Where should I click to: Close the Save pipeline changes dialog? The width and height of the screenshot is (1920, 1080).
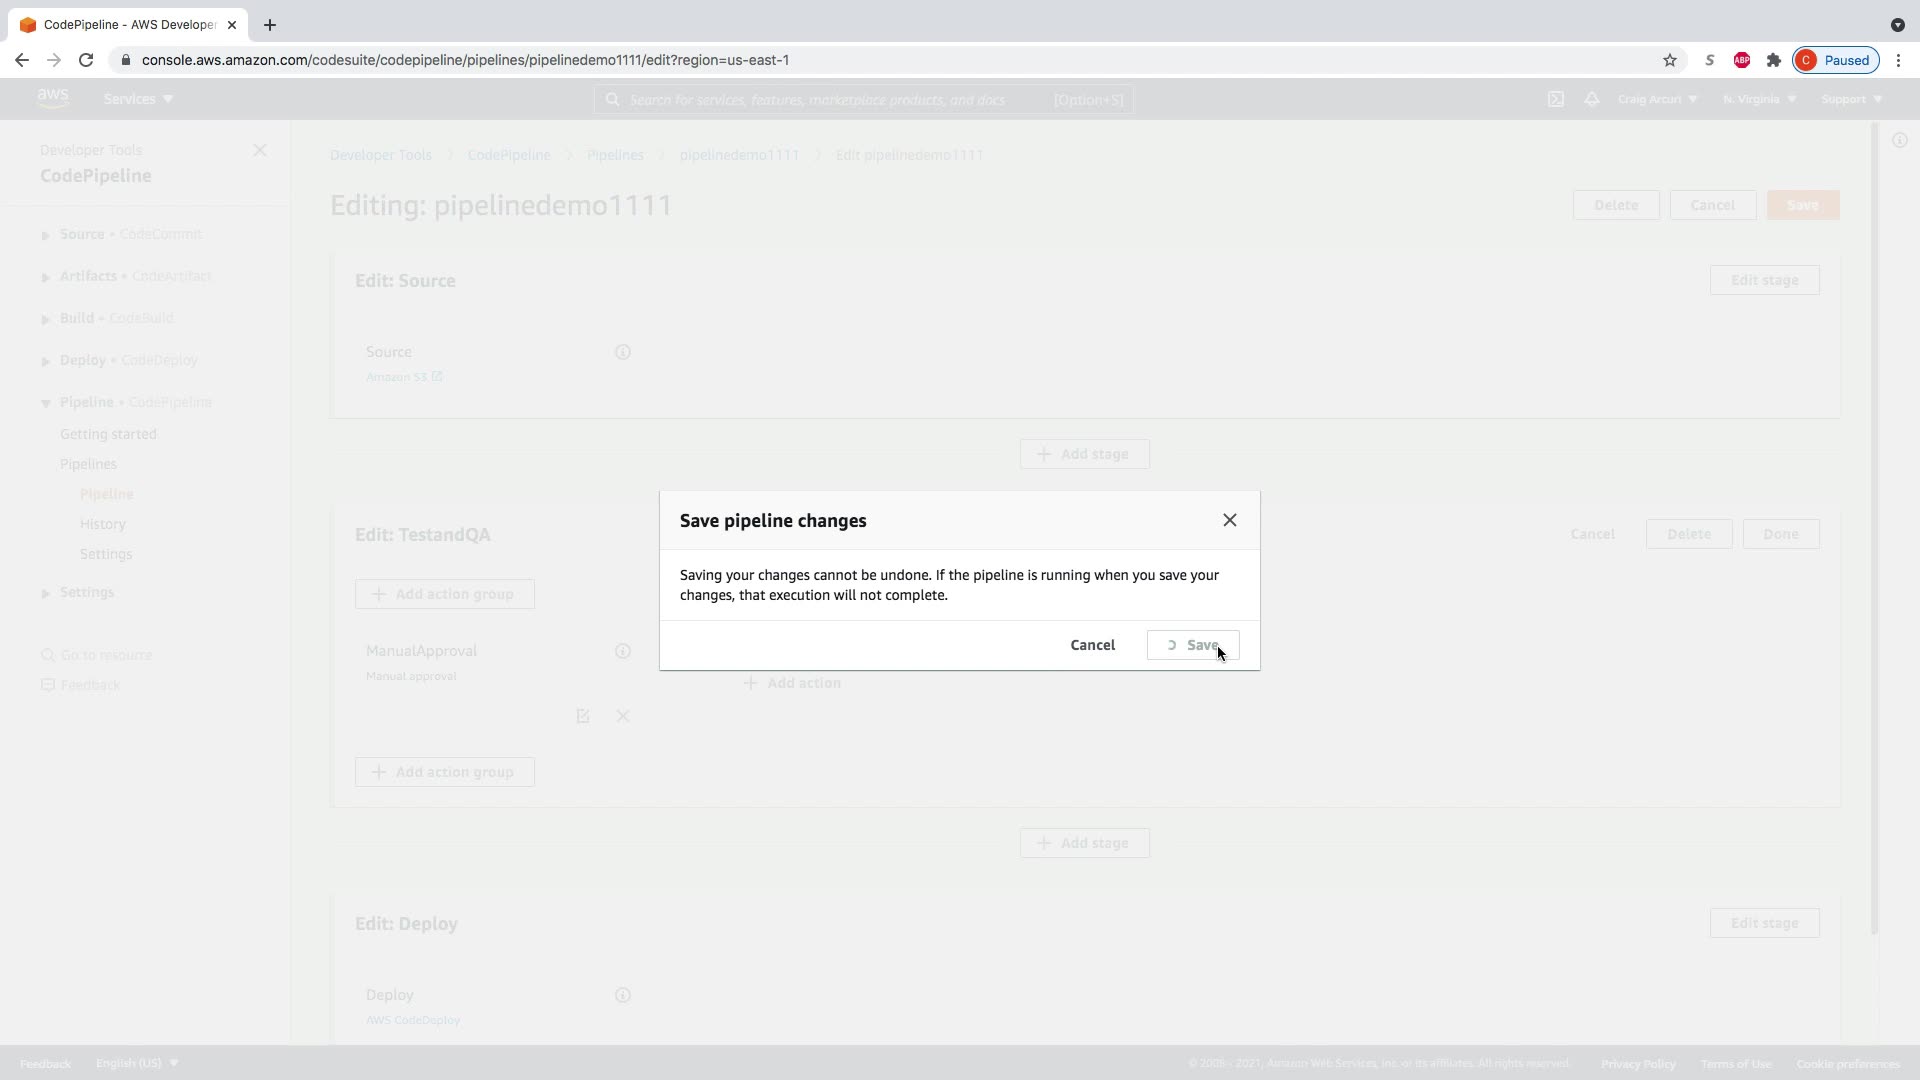(x=1229, y=520)
